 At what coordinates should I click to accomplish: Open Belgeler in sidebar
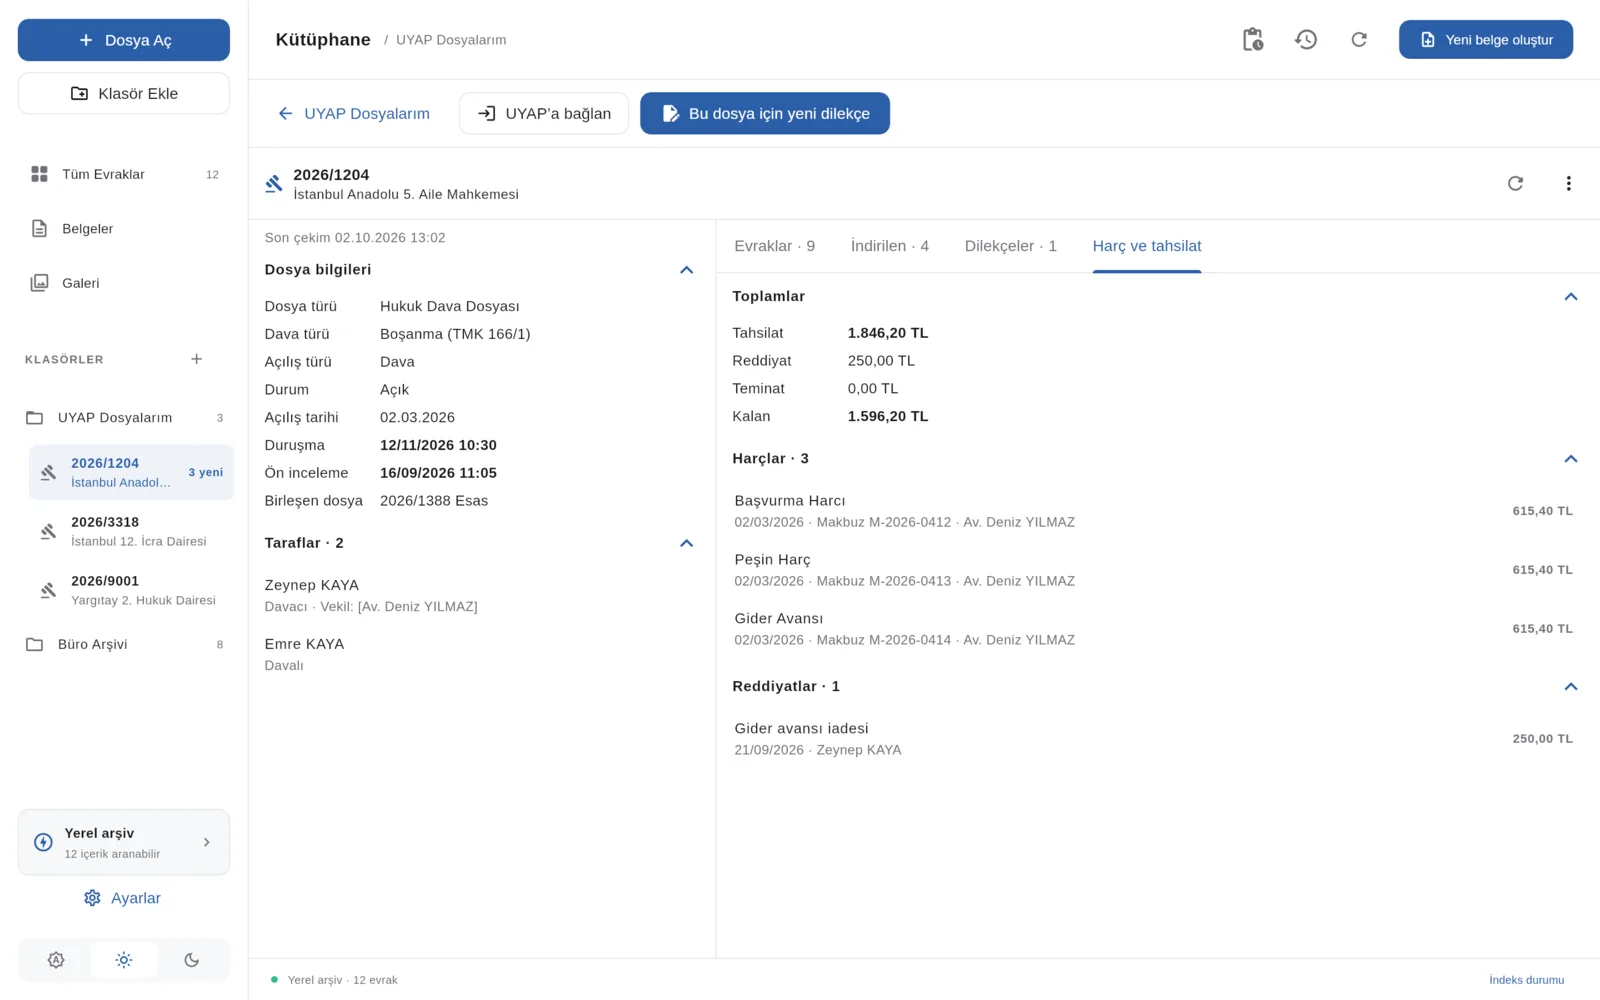[x=124, y=229]
